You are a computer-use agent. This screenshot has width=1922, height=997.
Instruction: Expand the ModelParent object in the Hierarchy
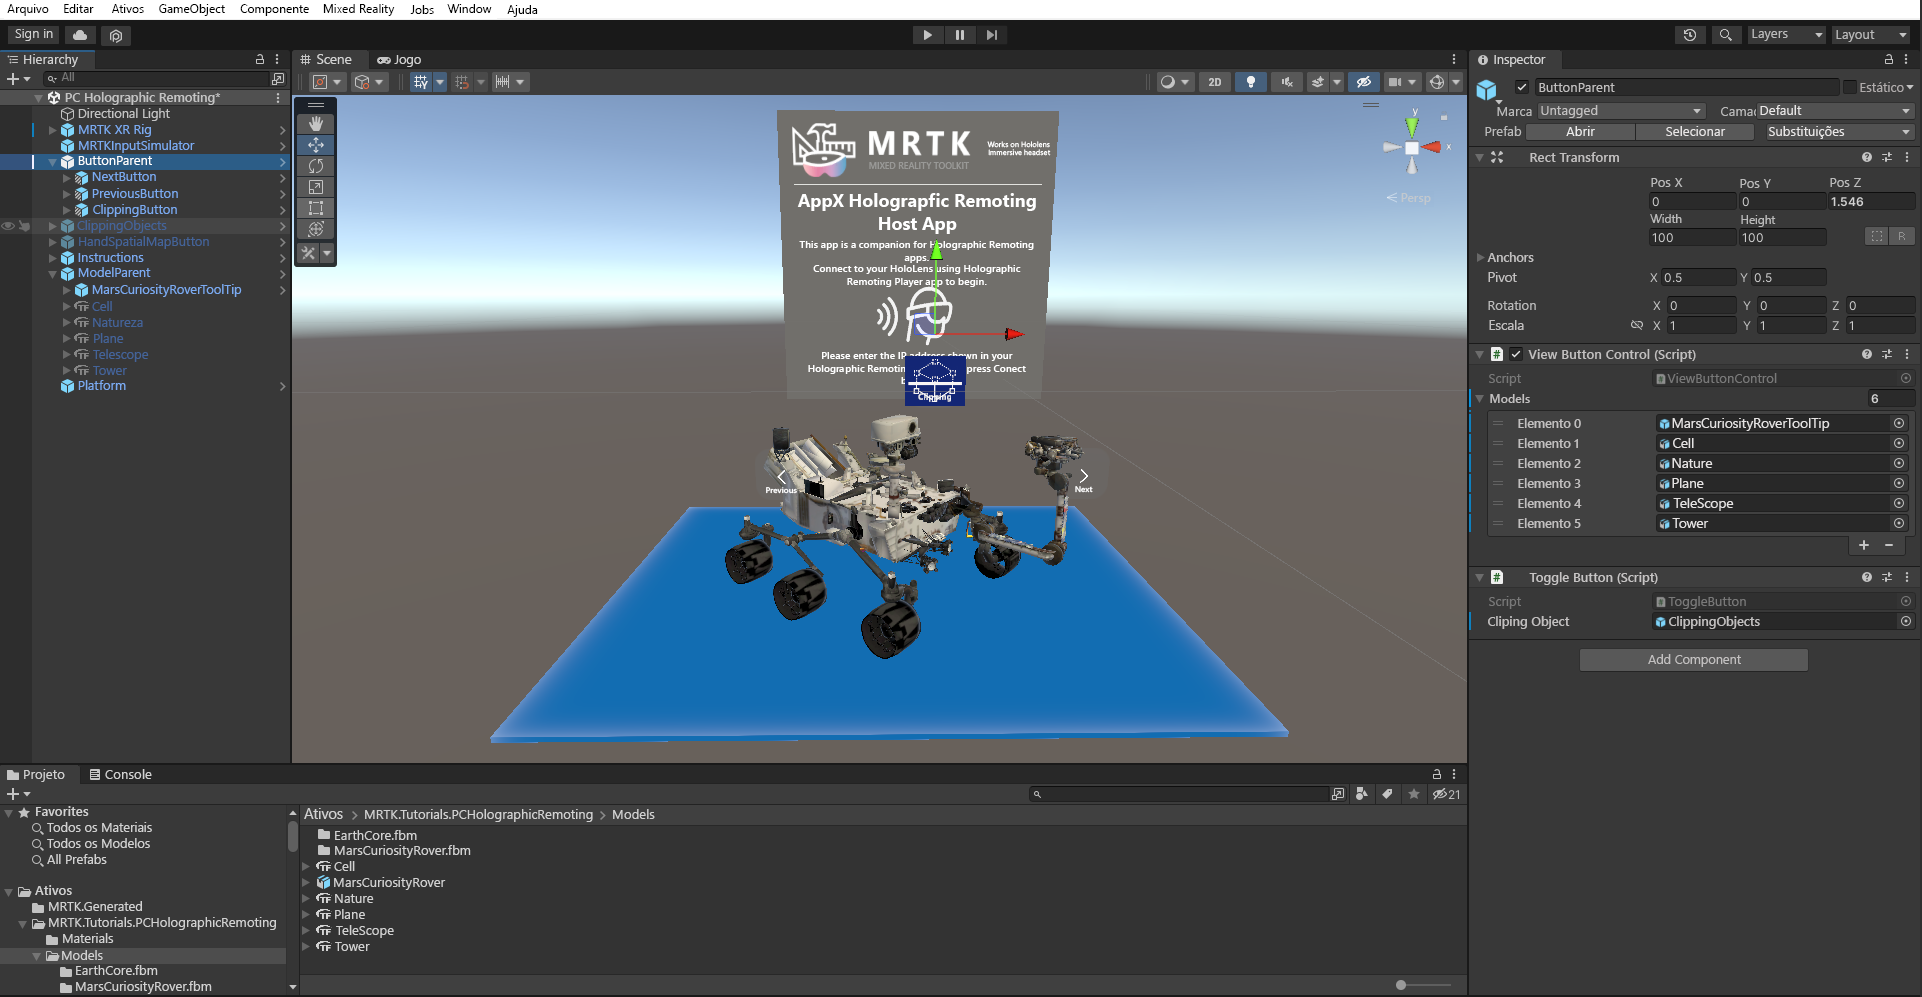tap(52, 273)
